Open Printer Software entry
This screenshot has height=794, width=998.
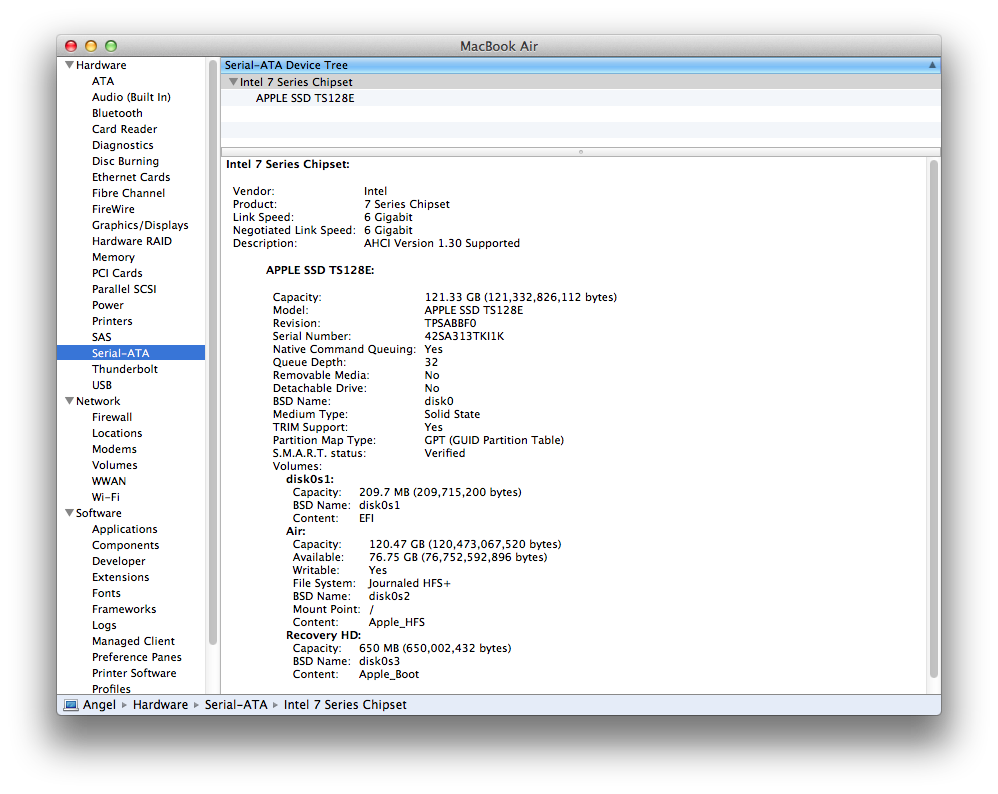[x=134, y=673]
